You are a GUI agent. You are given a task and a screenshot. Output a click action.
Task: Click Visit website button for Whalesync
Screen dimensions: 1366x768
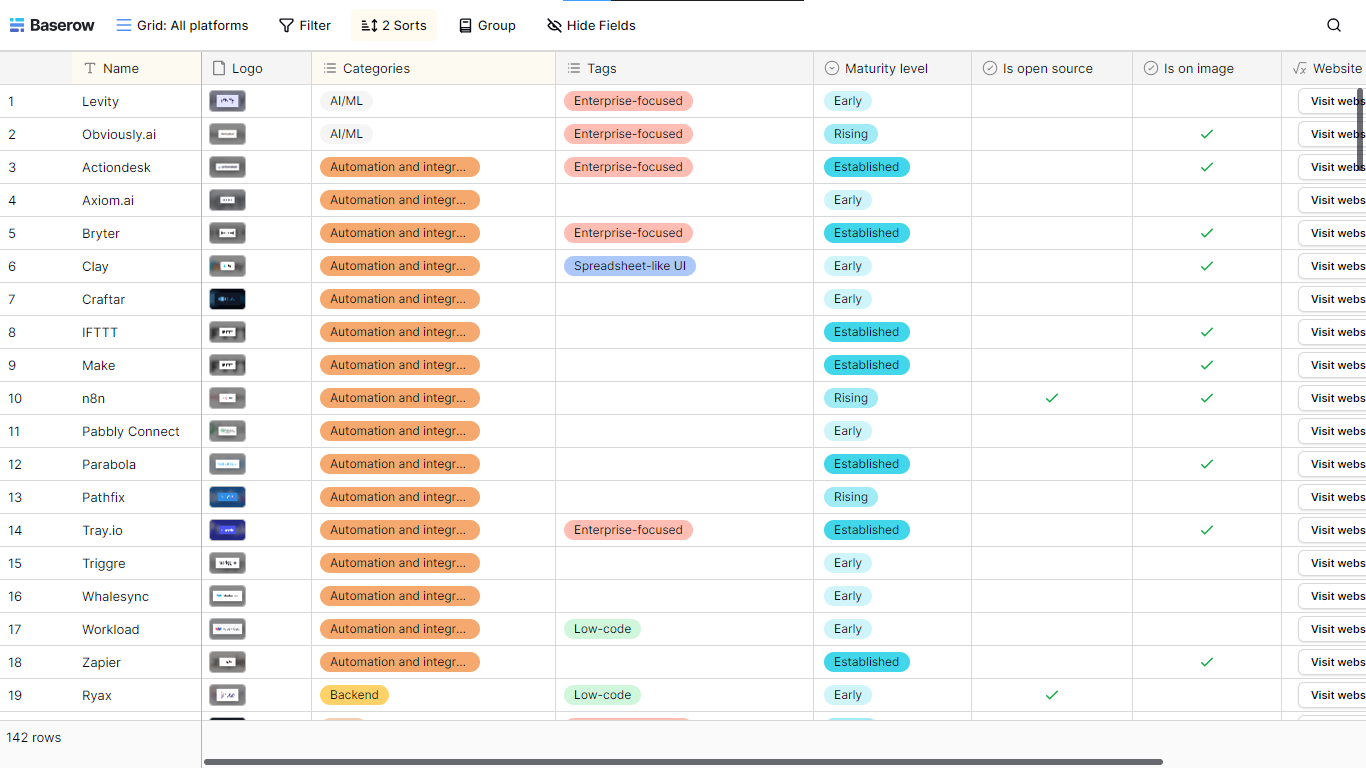[1332, 596]
